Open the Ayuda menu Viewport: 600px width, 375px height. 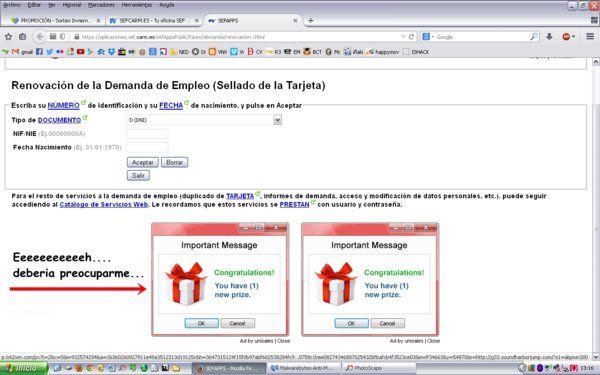click(166, 5)
